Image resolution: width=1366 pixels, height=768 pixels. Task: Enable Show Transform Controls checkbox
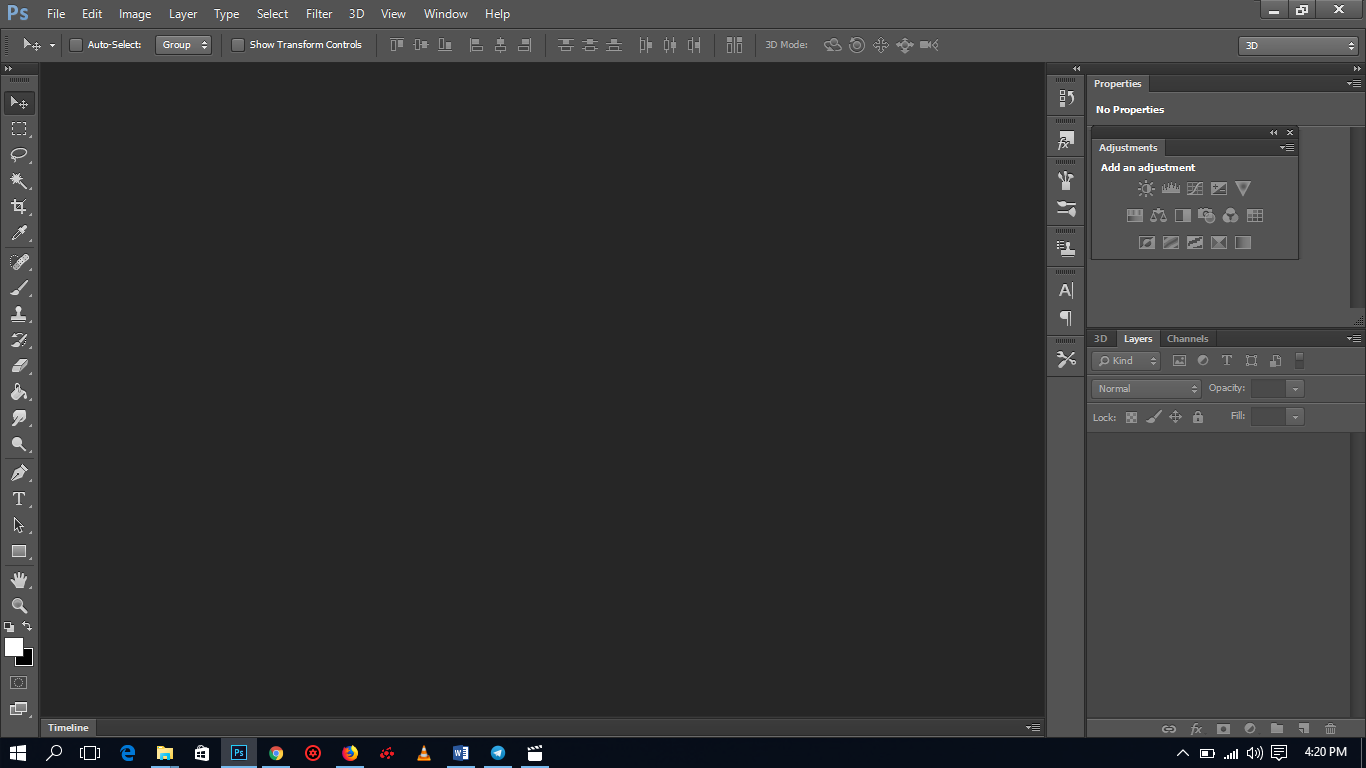point(238,45)
